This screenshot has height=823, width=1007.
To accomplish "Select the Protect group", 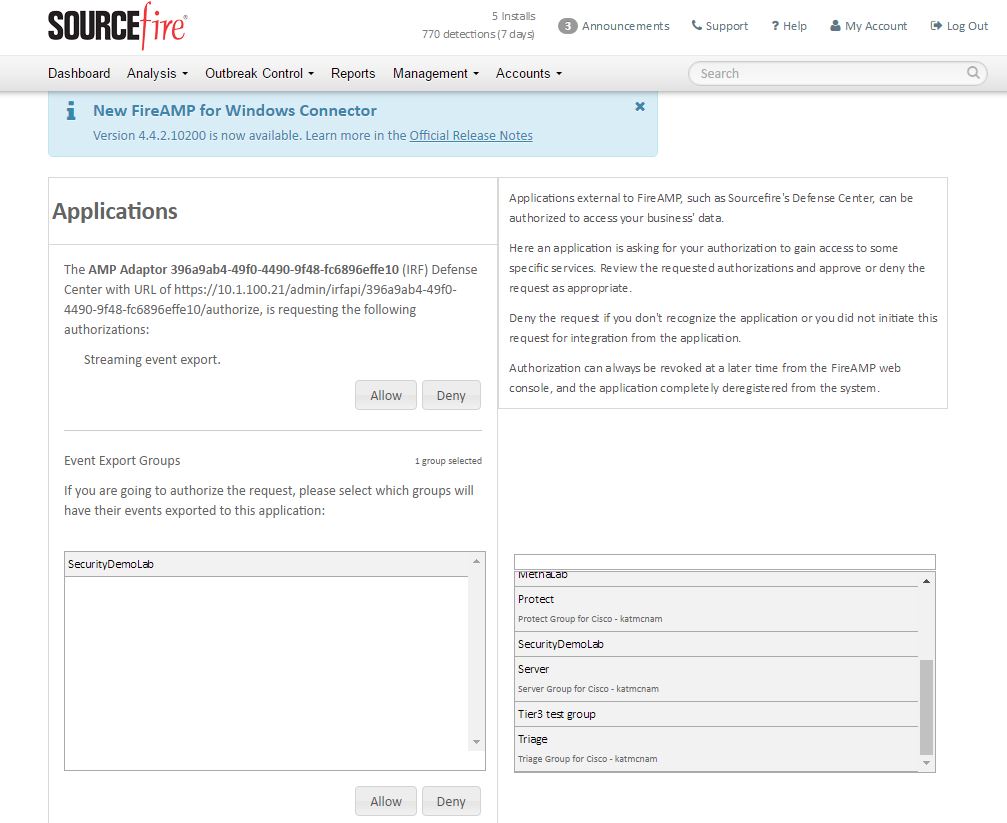I will pos(717,608).
